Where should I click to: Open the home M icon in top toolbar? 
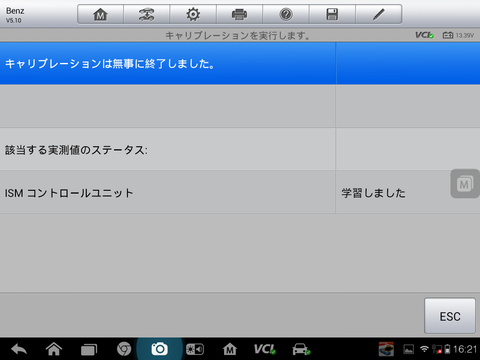pyautogui.click(x=100, y=14)
